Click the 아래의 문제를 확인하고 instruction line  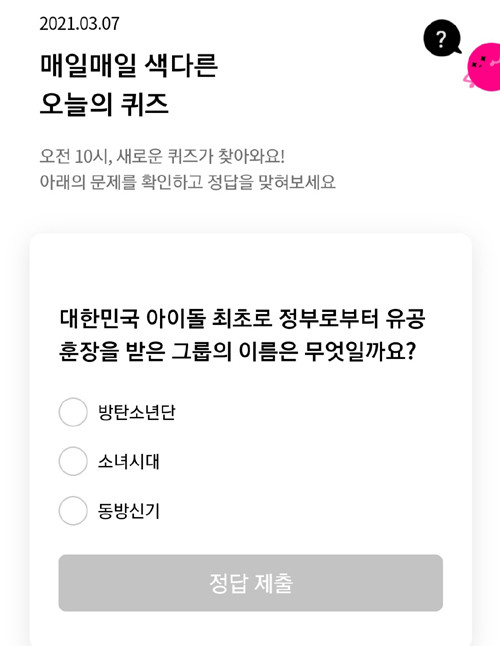[188, 182]
